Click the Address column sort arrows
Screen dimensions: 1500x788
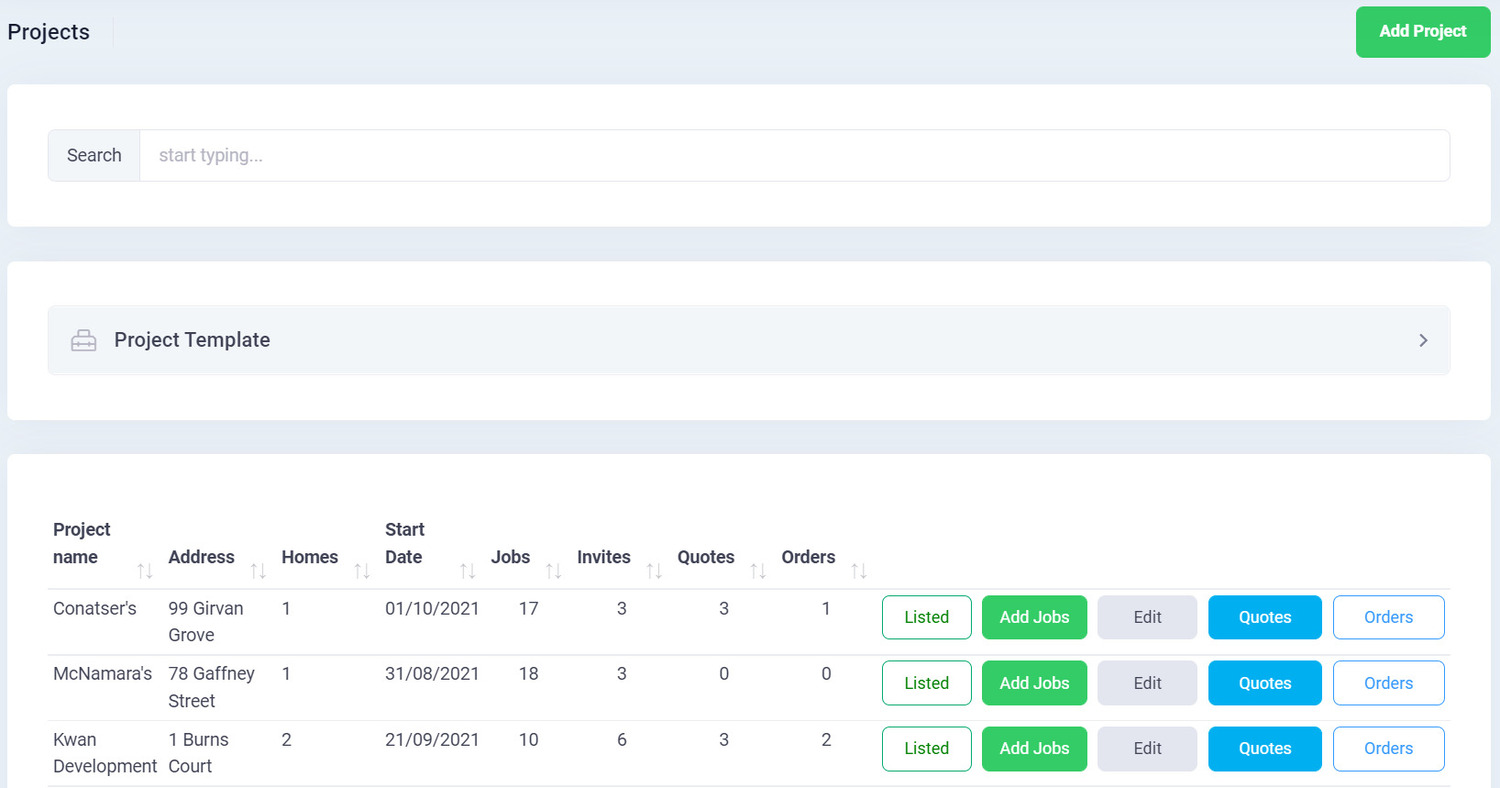click(258, 571)
